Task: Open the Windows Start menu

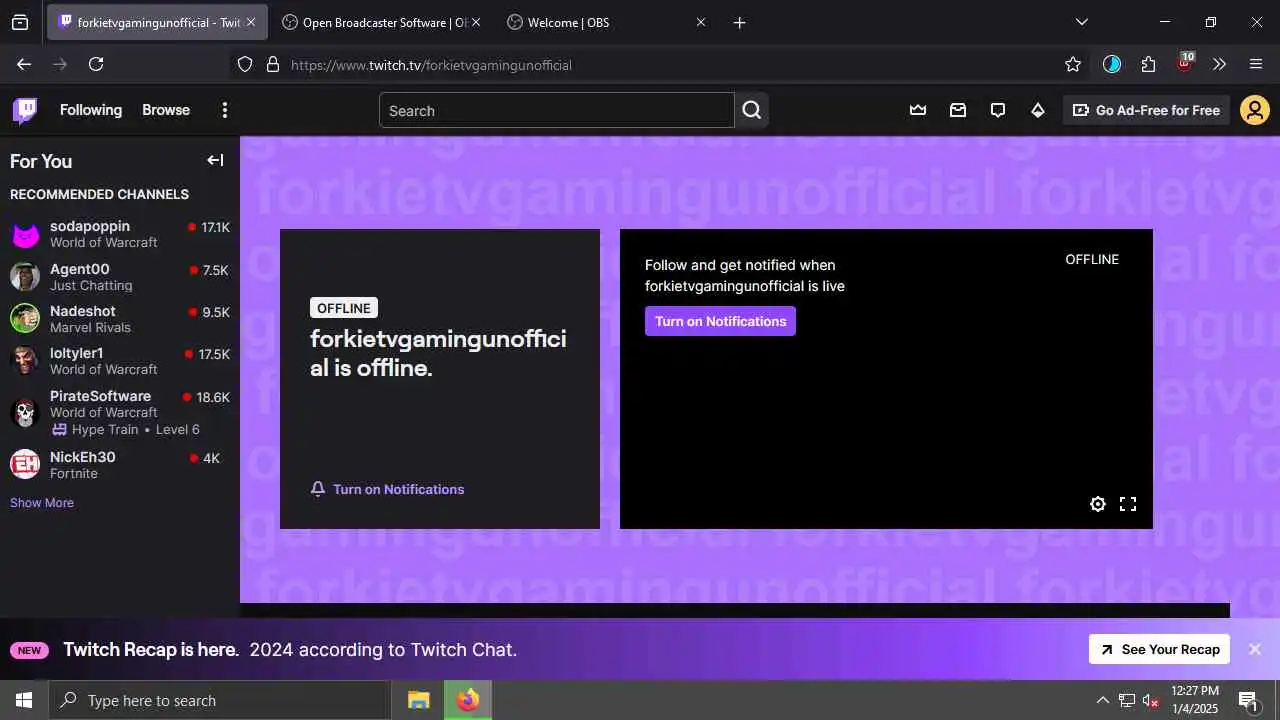Action: tap(24, 700)
